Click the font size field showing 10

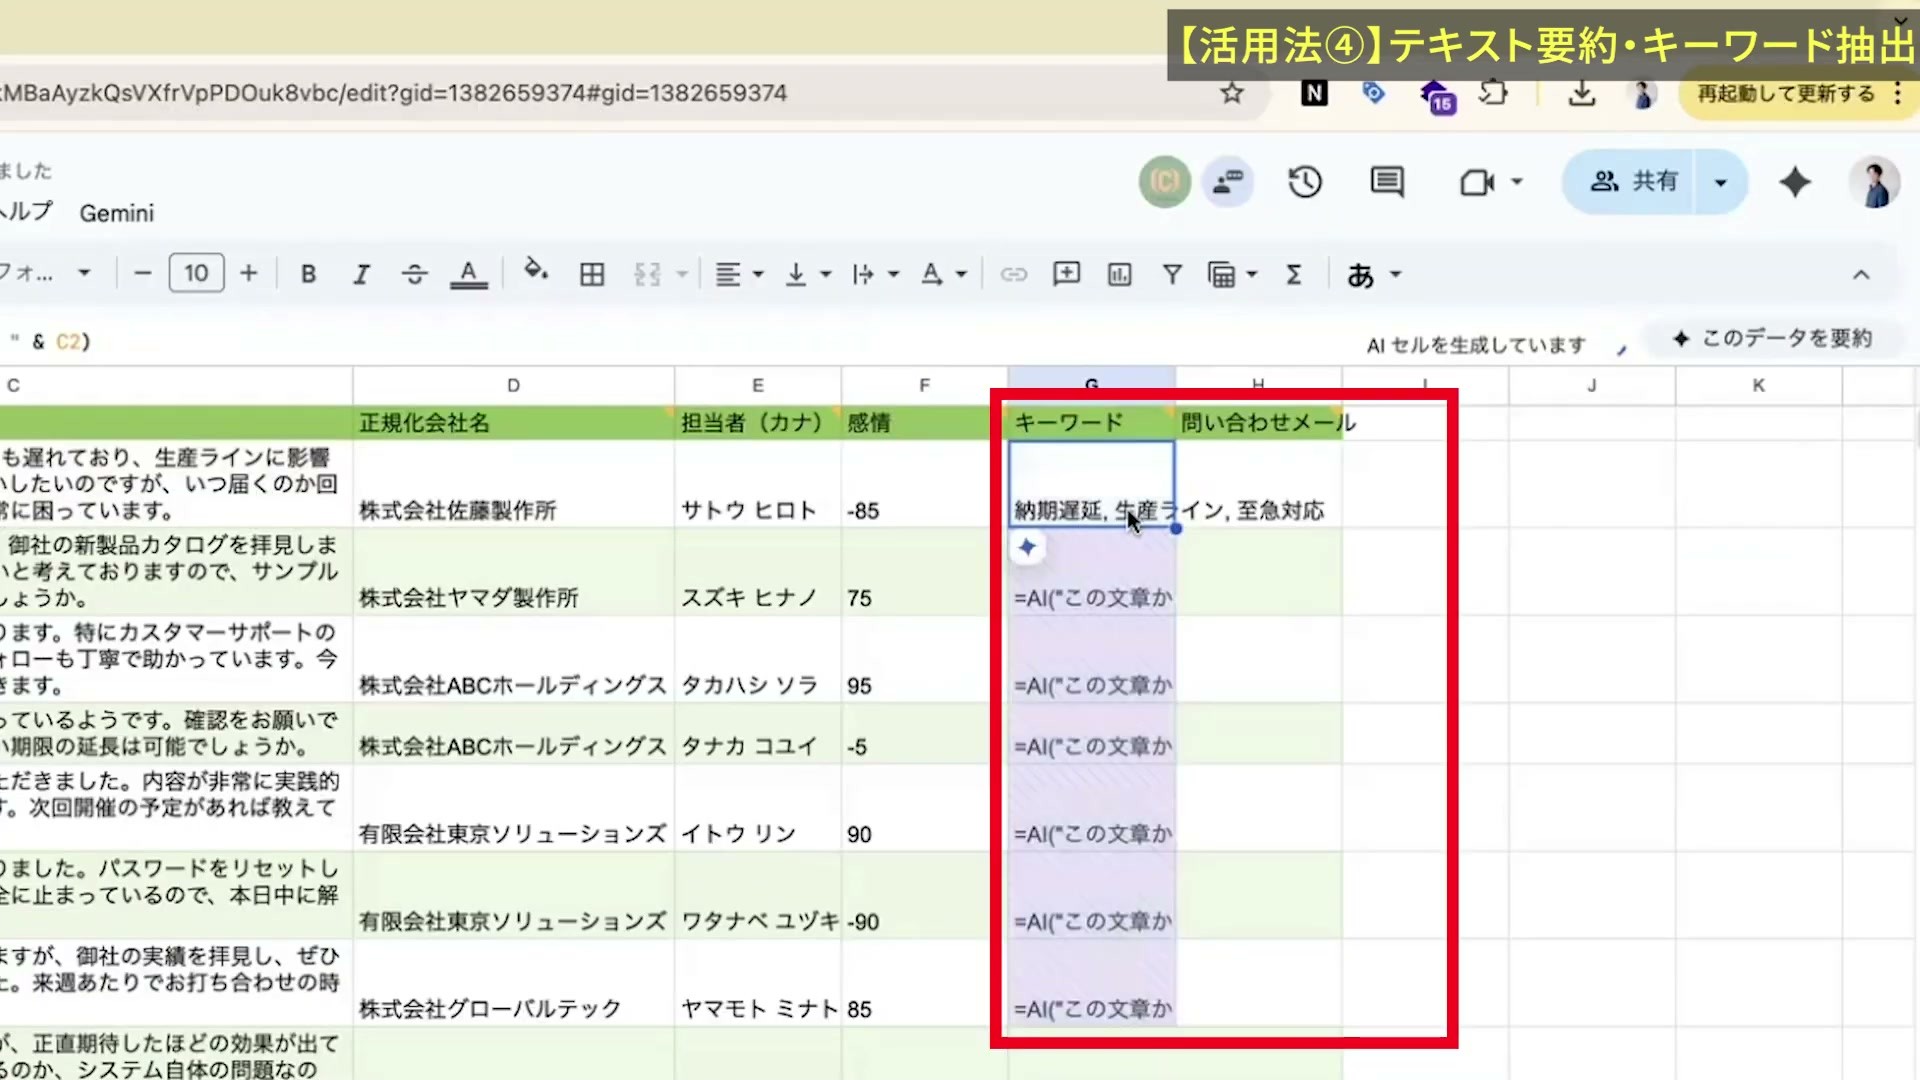pyautogui.click(x=196, y=273)
